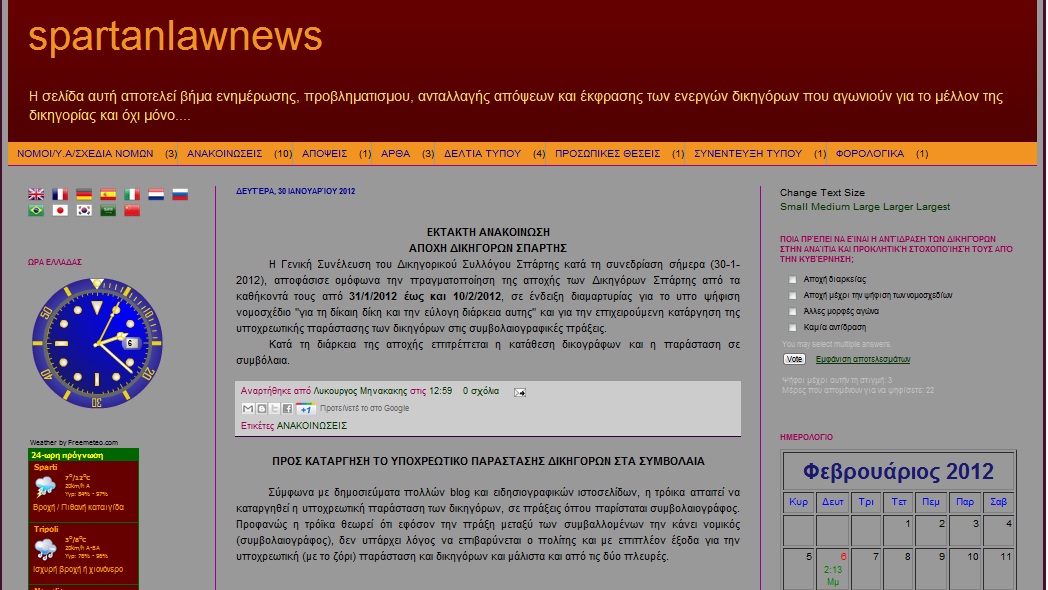The width and height of the screenshot is (1048, 590).
Task: Choose the French flag translation
Action: (x=60, y=195)
